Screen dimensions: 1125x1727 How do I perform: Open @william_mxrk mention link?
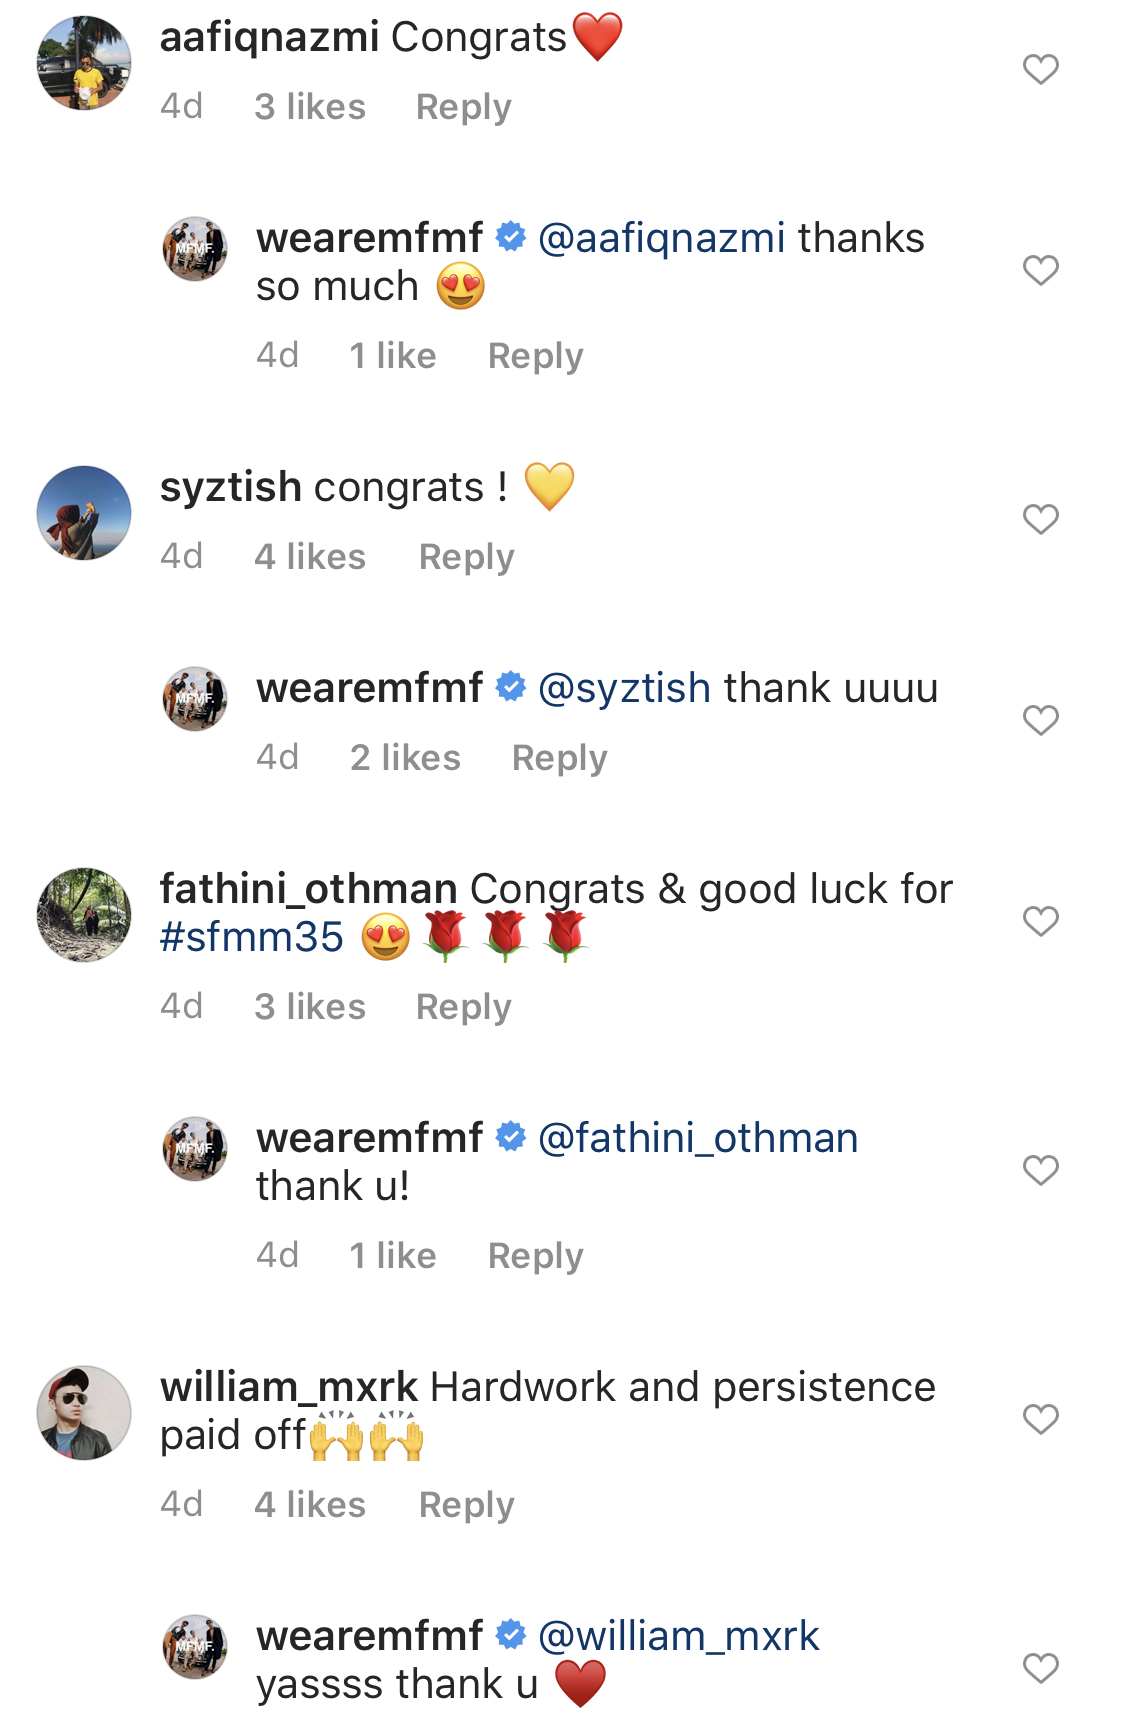tap(678, 1637)
